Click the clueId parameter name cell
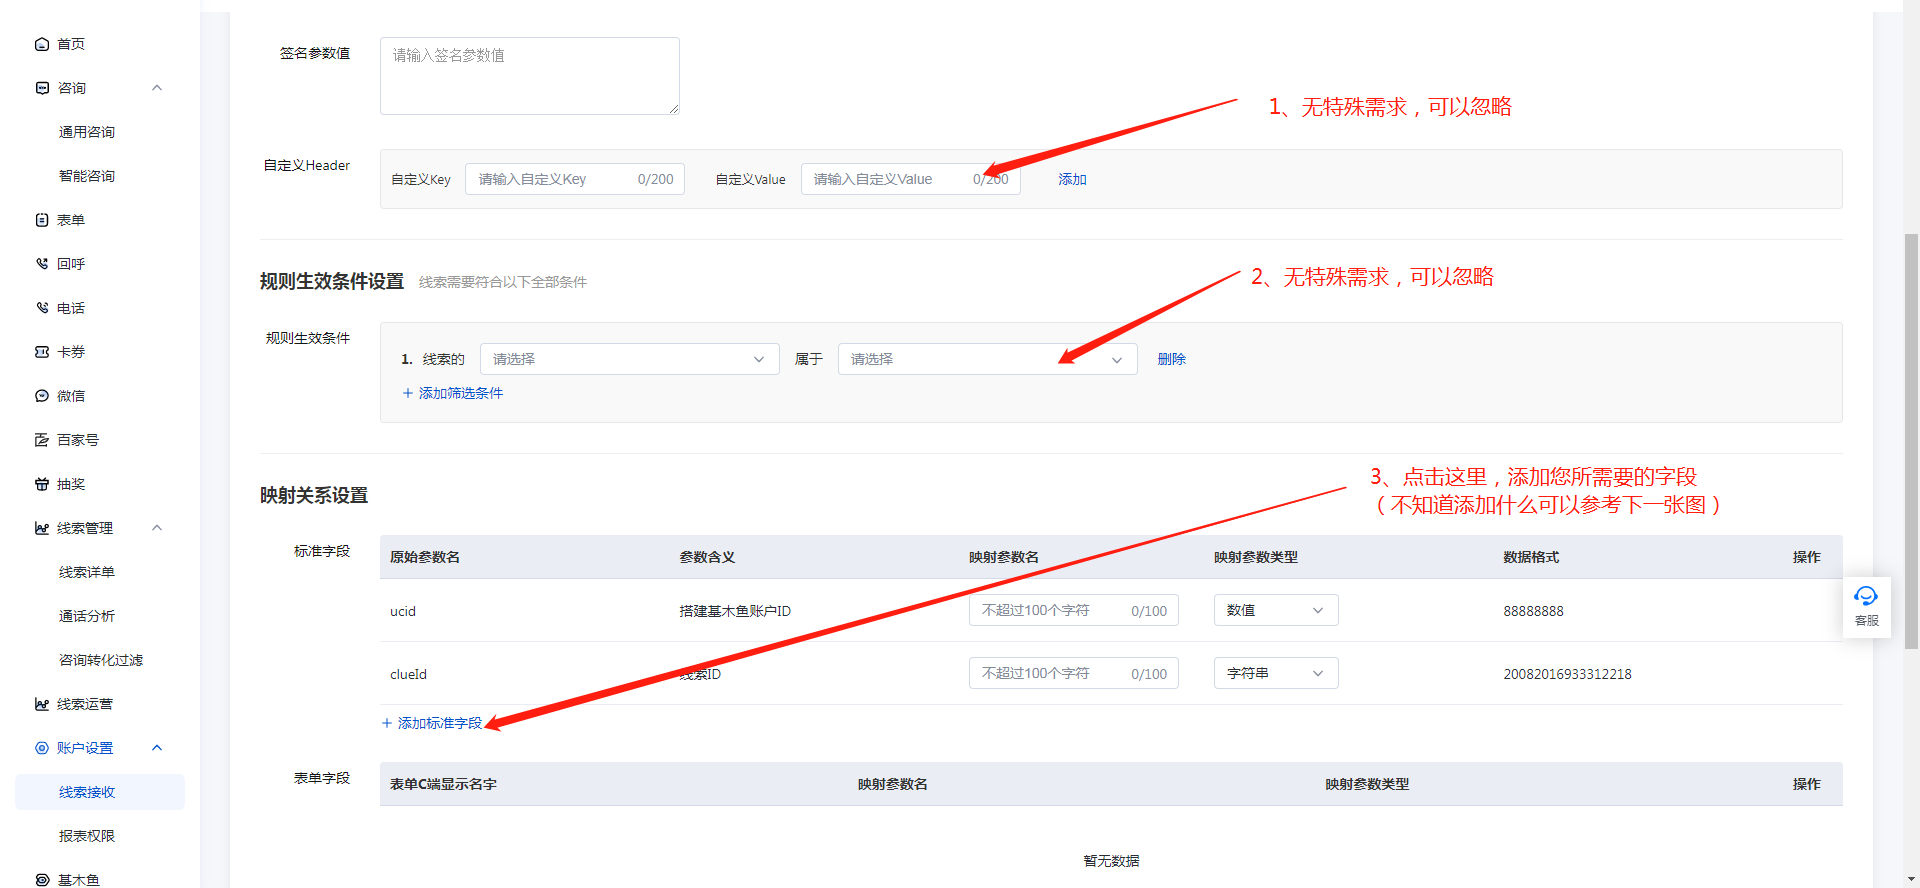Image resolution: width=1920 pixels, height=888 pixels. click(x=408, y=674)
